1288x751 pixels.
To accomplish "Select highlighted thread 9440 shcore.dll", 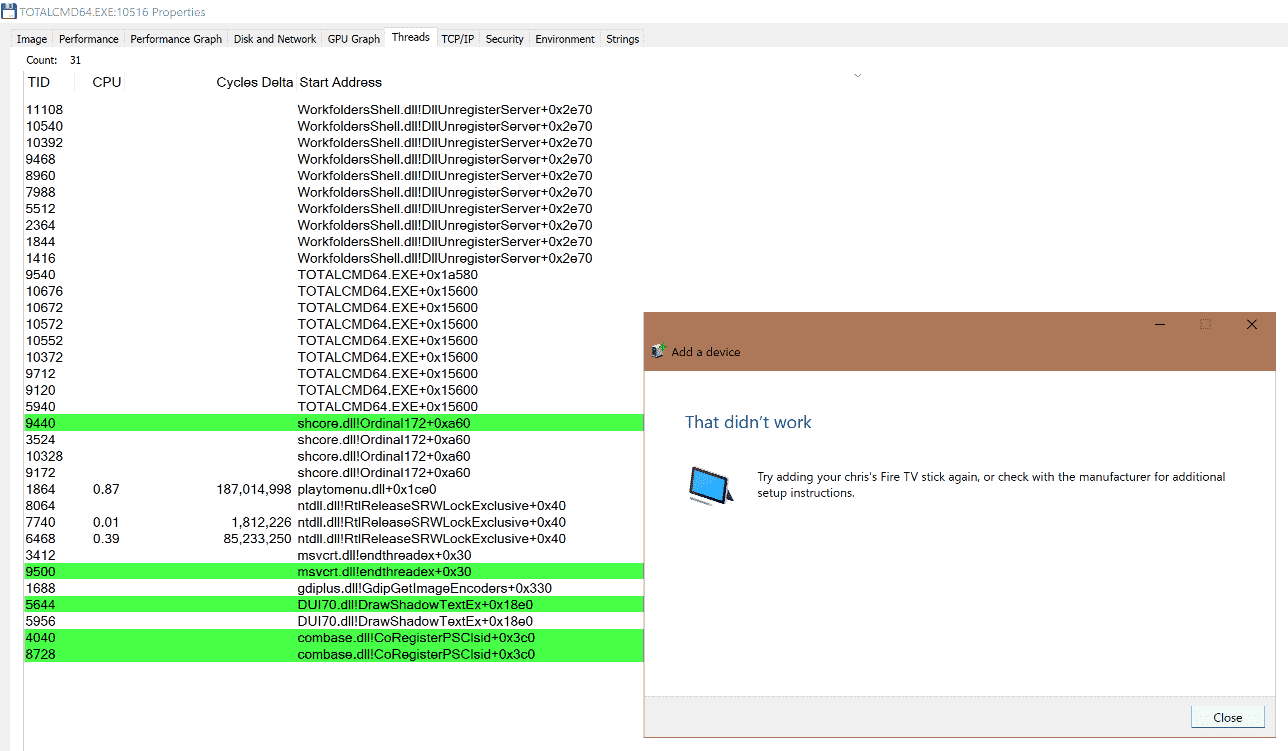I will coord(333,423).
